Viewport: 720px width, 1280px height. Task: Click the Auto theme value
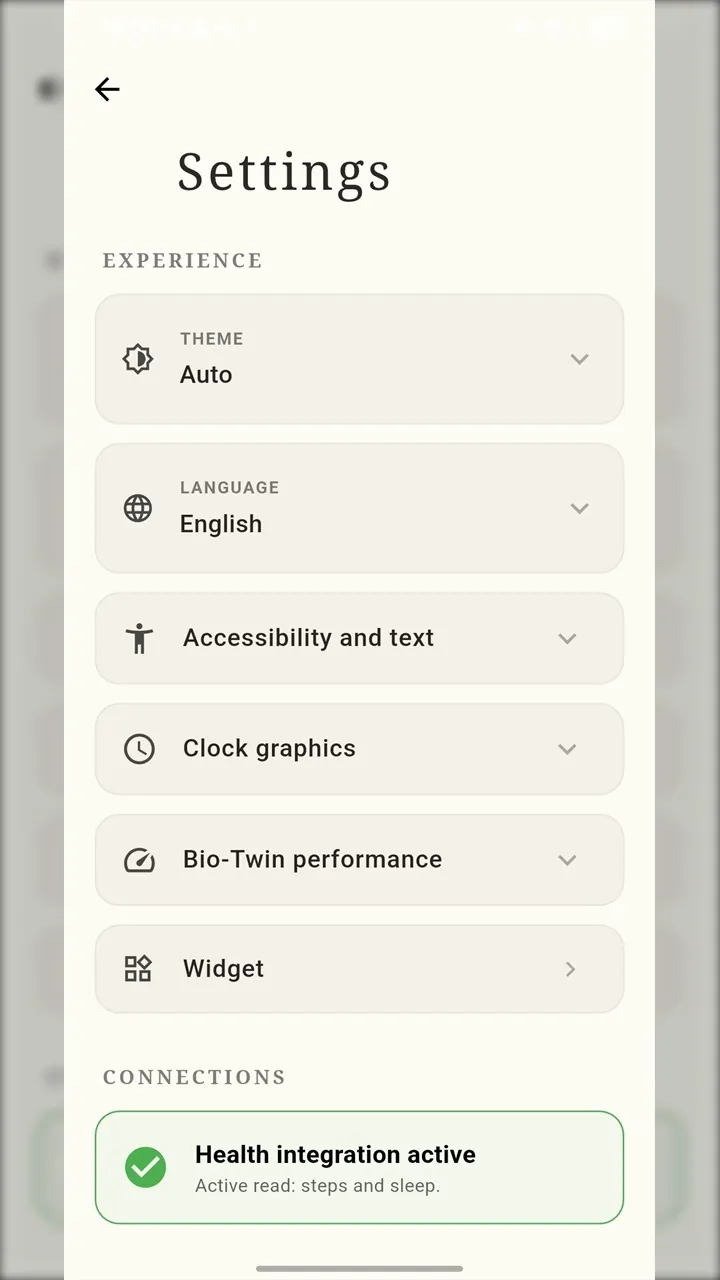206,375
